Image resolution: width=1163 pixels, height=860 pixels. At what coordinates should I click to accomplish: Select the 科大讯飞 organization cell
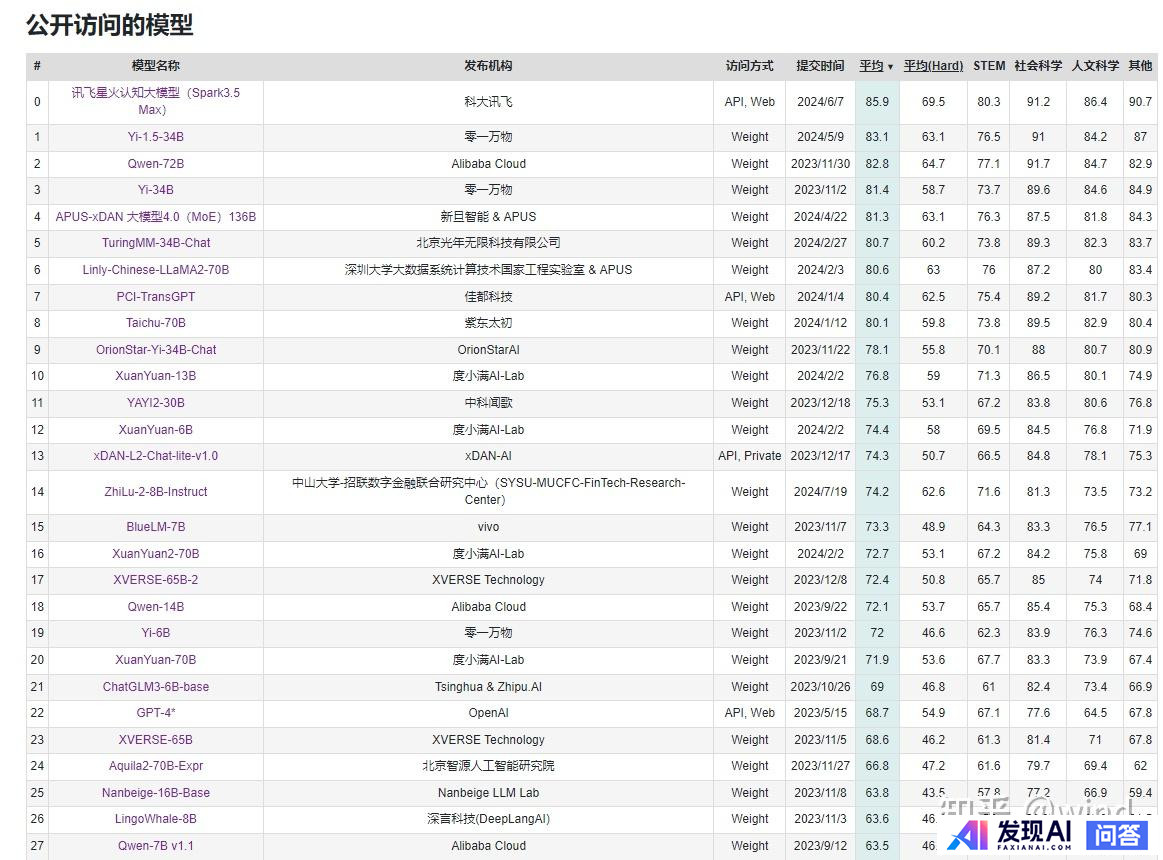click(x=488, y=102)
